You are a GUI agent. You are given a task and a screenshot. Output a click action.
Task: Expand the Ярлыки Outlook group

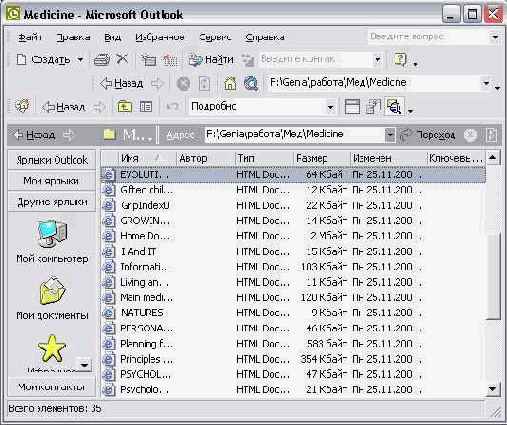(x=52, y=160)
